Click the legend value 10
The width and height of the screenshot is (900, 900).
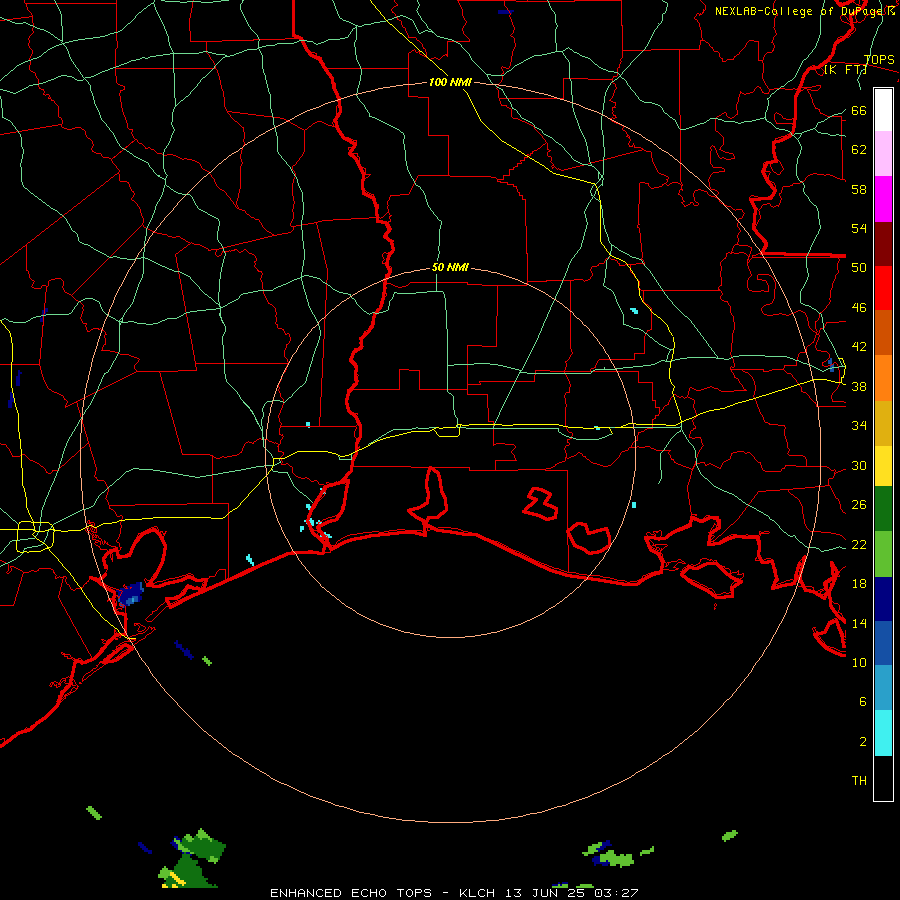(x=859, y=662)
